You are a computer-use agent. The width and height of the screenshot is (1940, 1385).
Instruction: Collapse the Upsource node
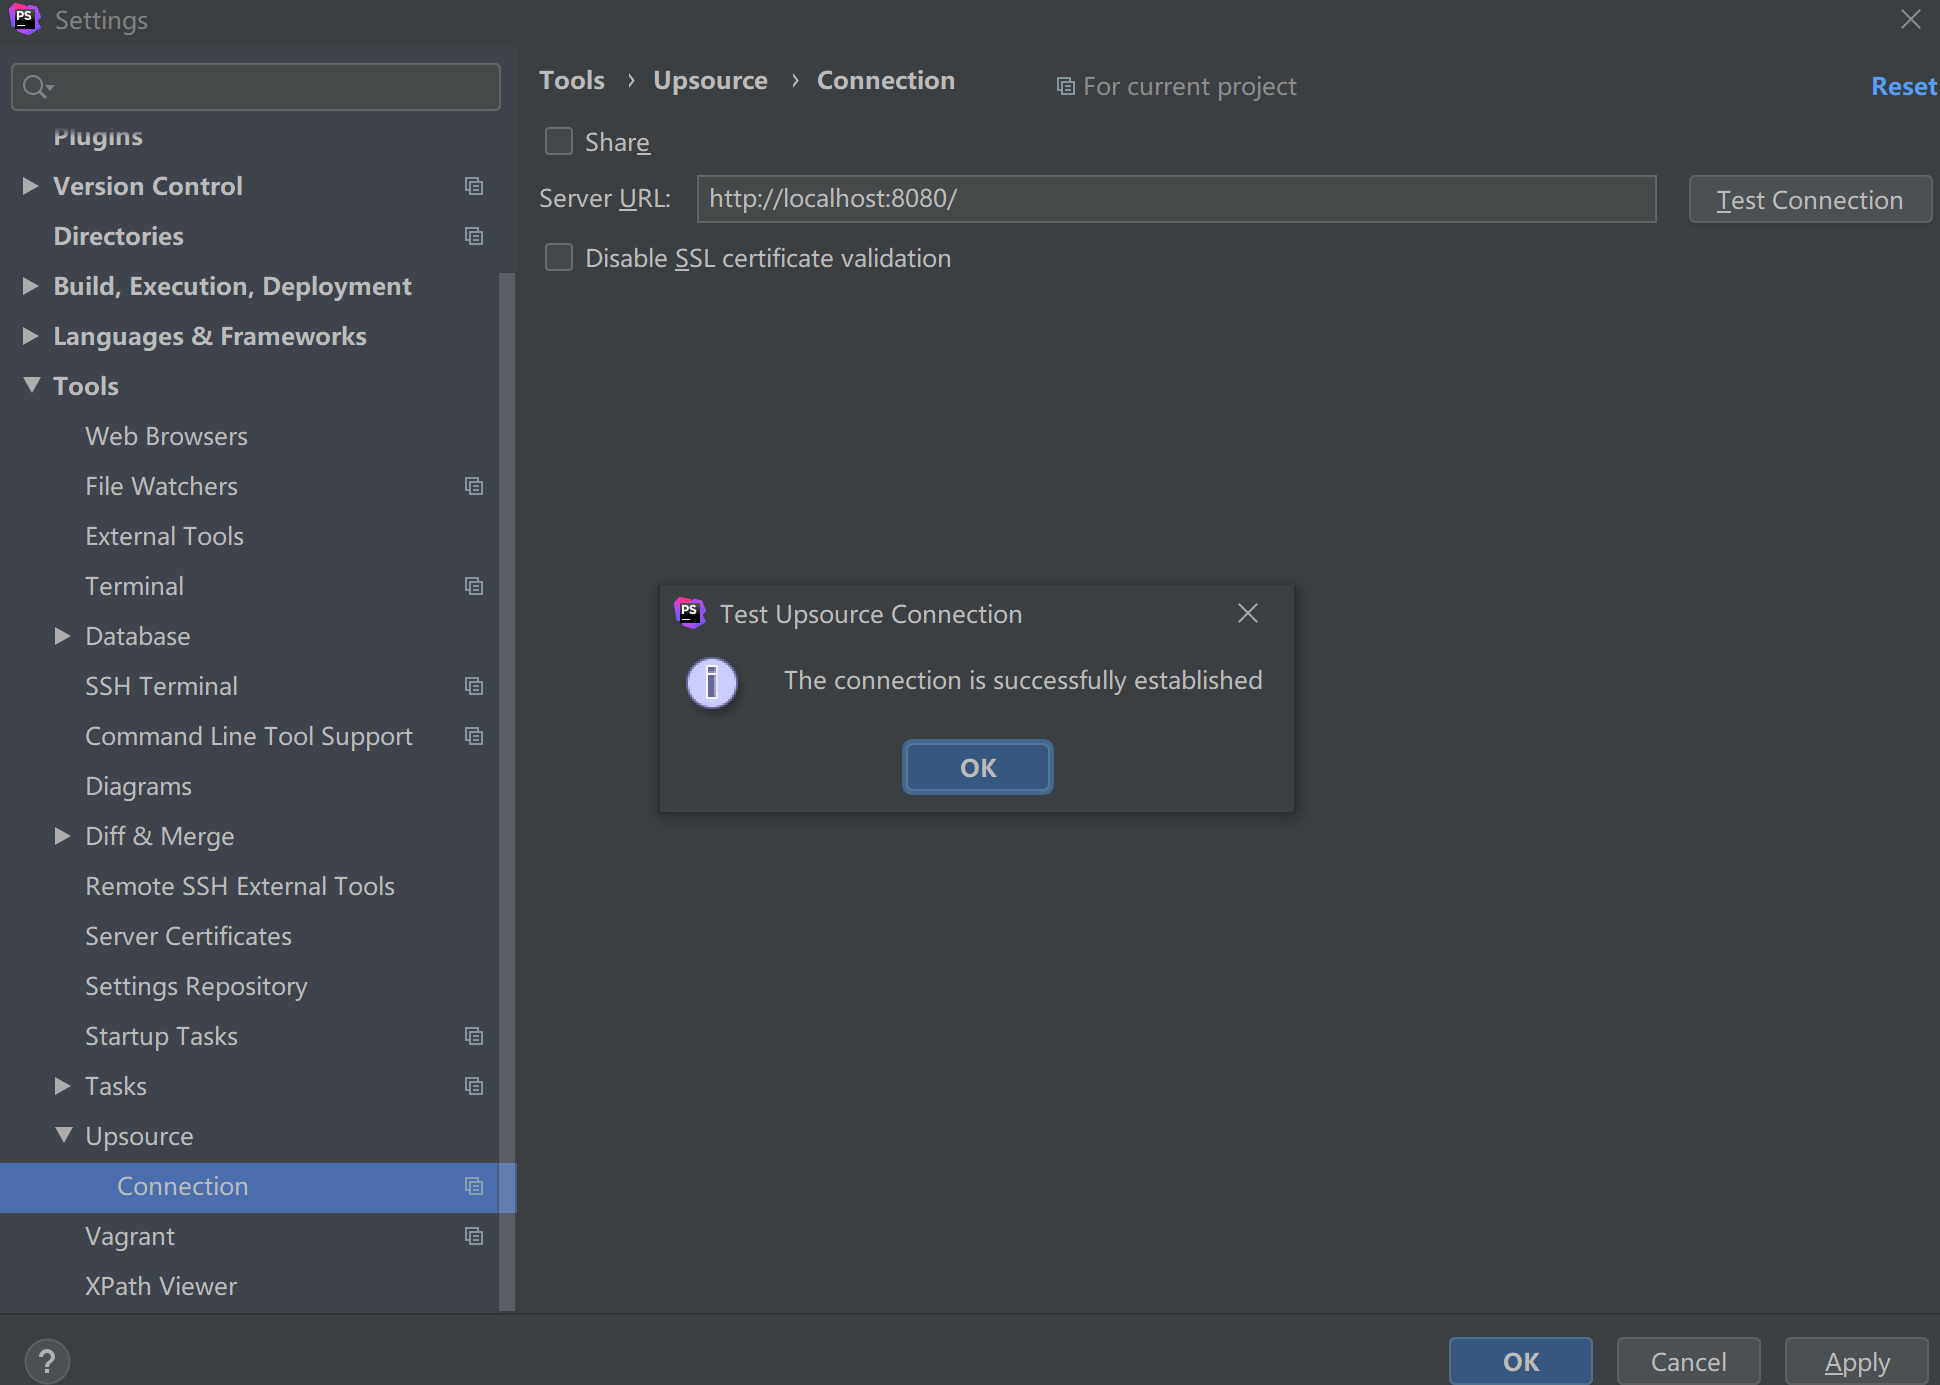pos(64,1135)
